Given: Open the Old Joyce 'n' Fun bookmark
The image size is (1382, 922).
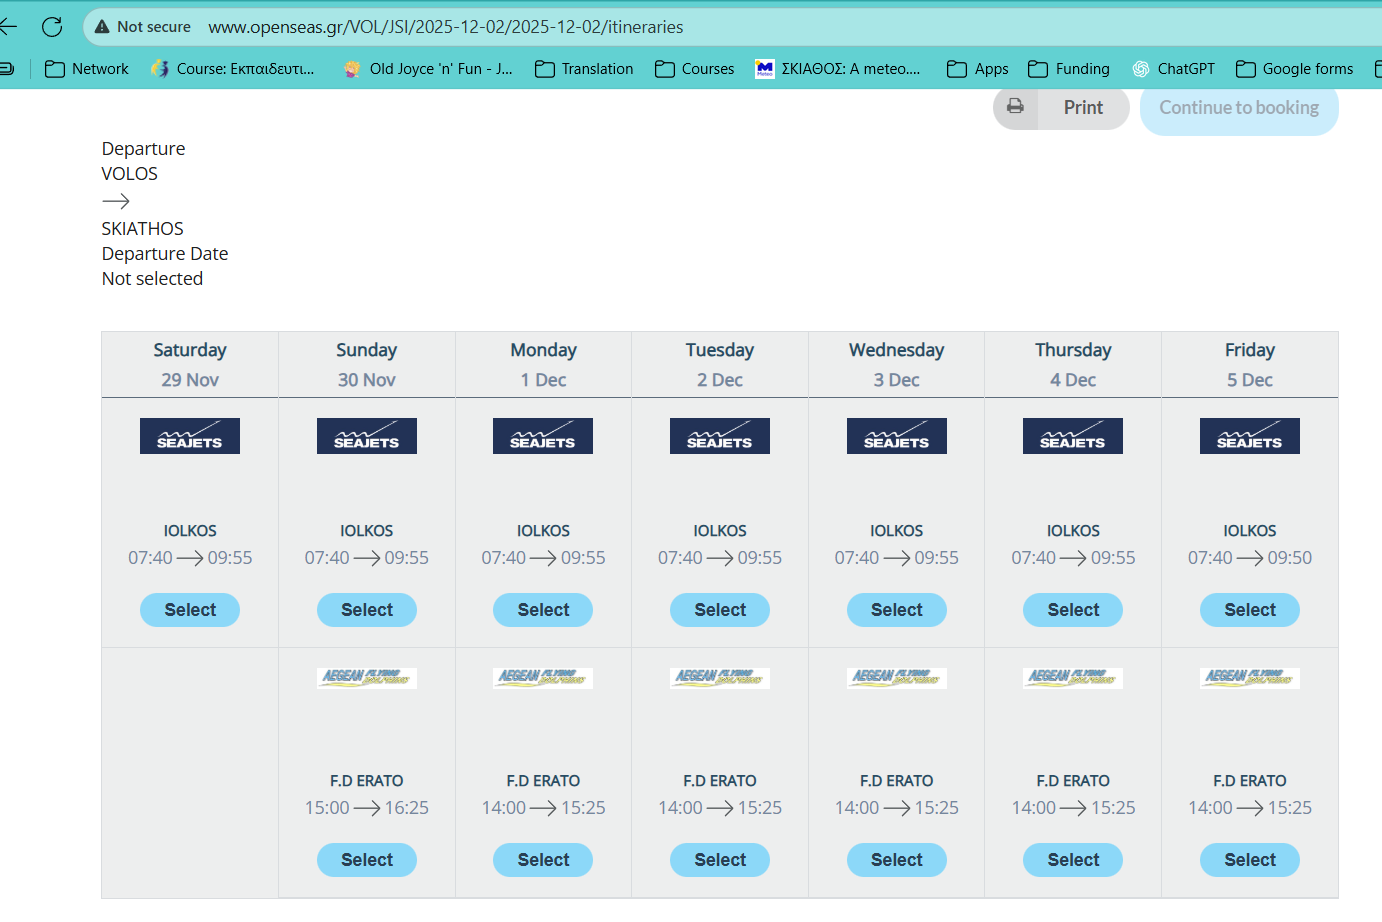Looking at the screenshot, I should click(x=428, y=69).
